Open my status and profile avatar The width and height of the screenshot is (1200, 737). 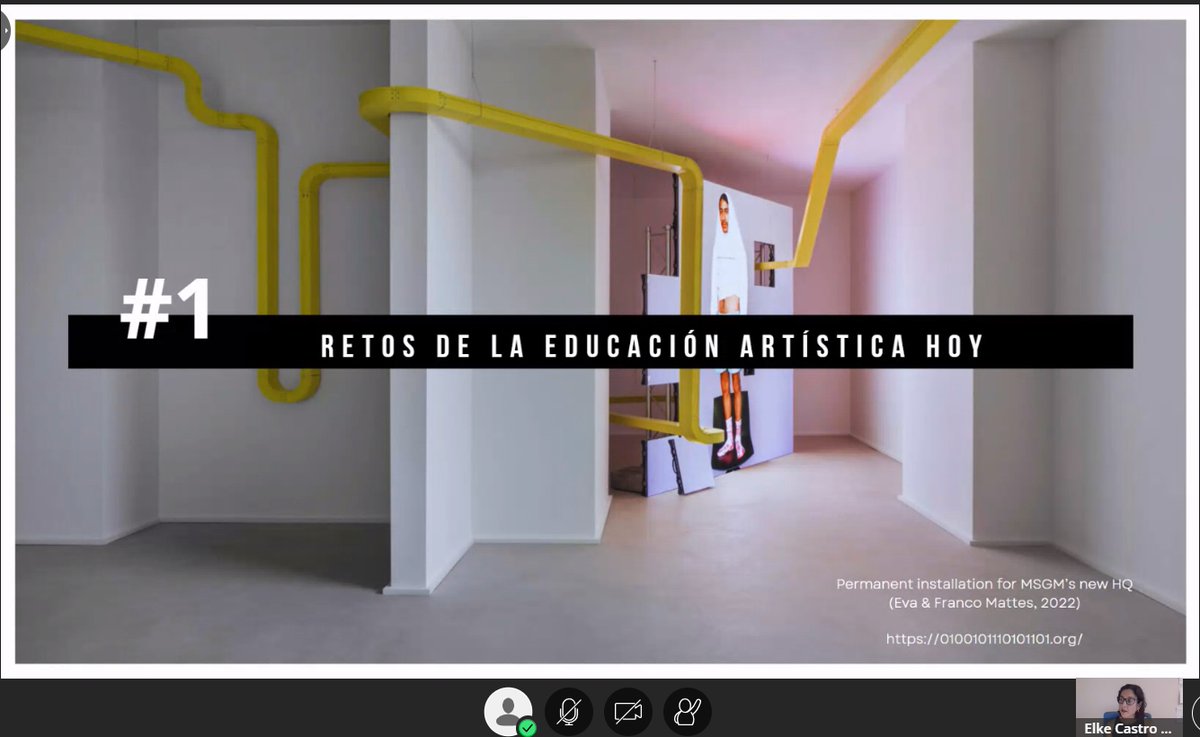[509, 712]
